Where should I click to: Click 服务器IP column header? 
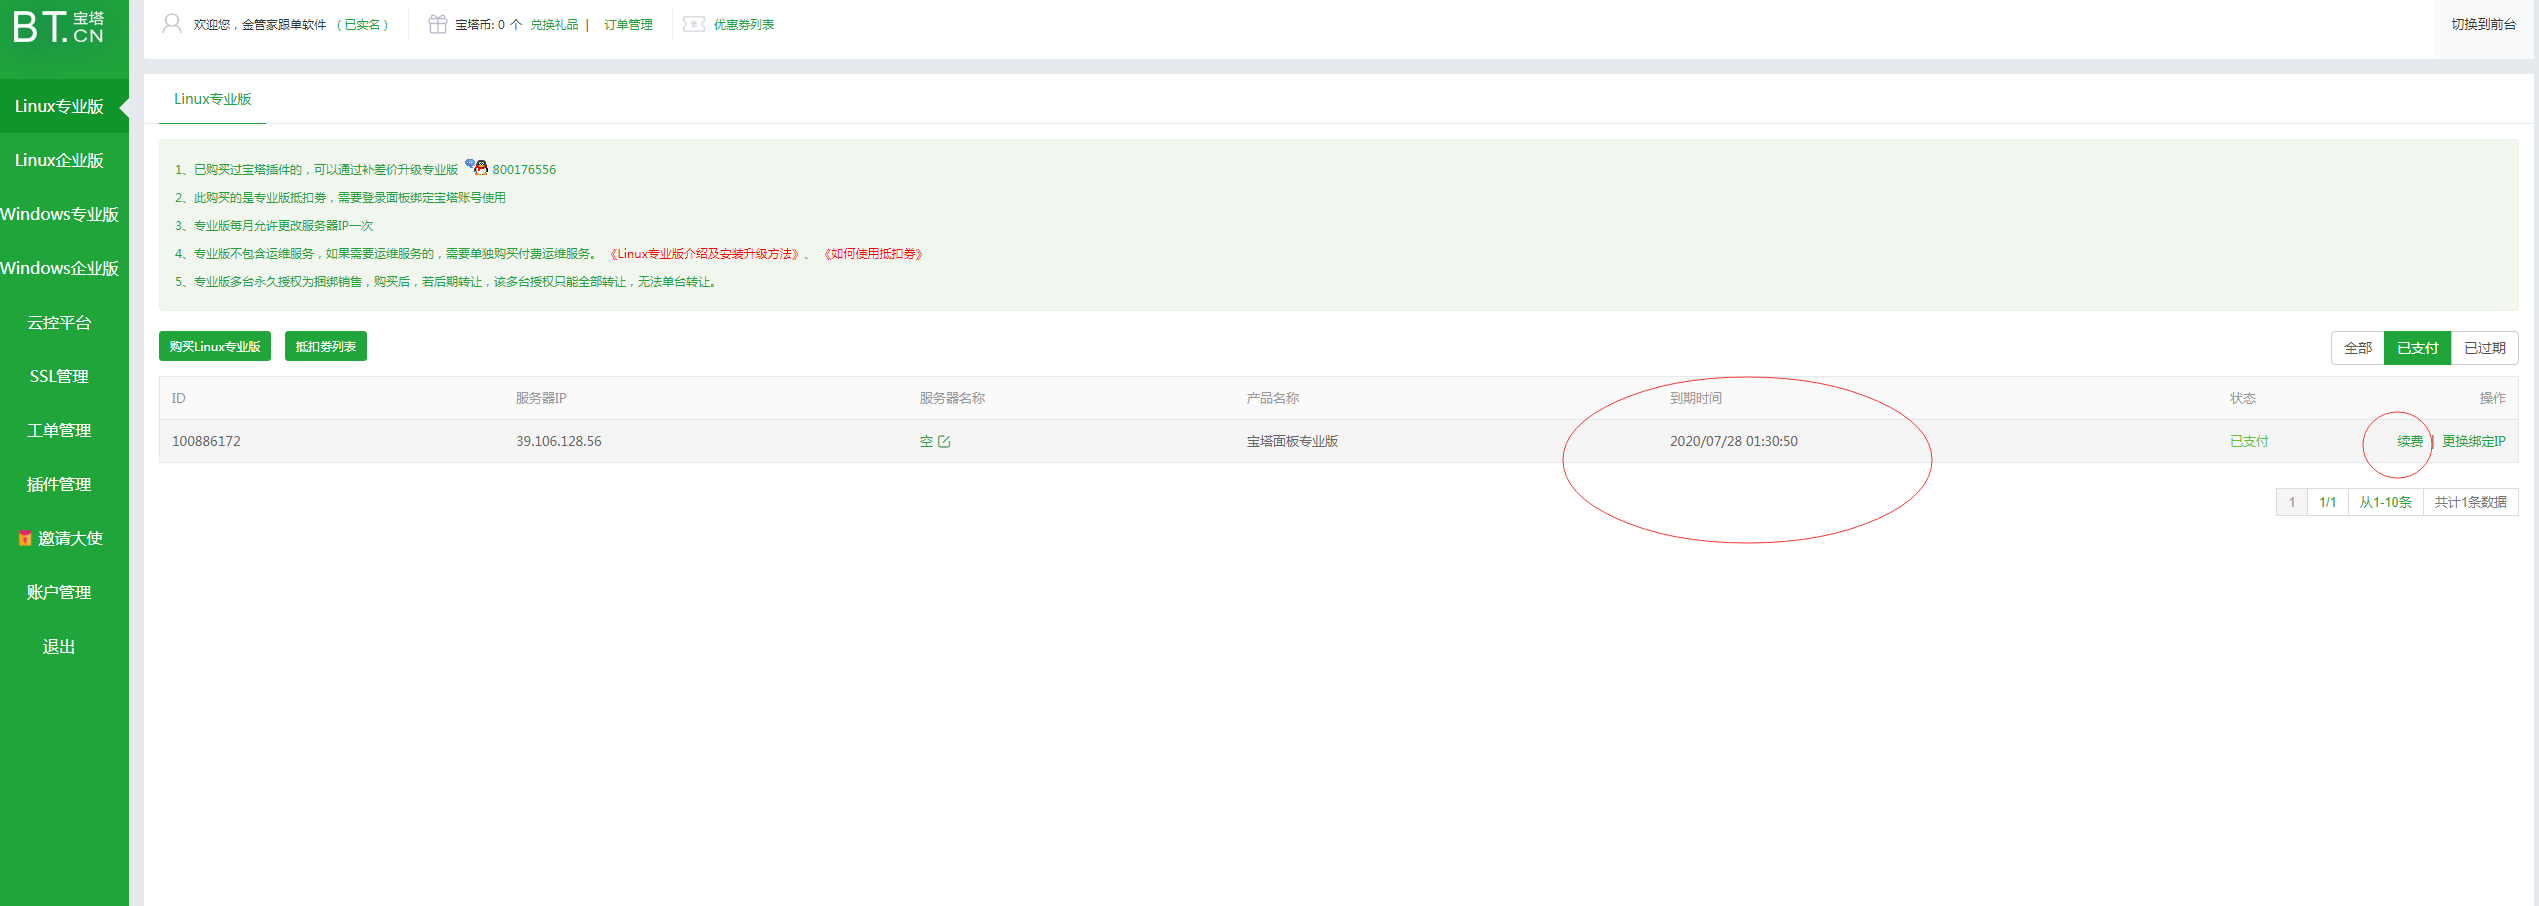[x=541, y=398]
